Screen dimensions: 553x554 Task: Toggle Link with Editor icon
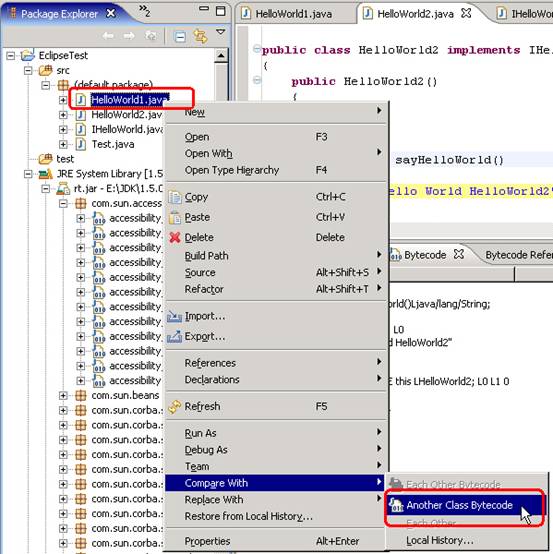click(200, 36)
